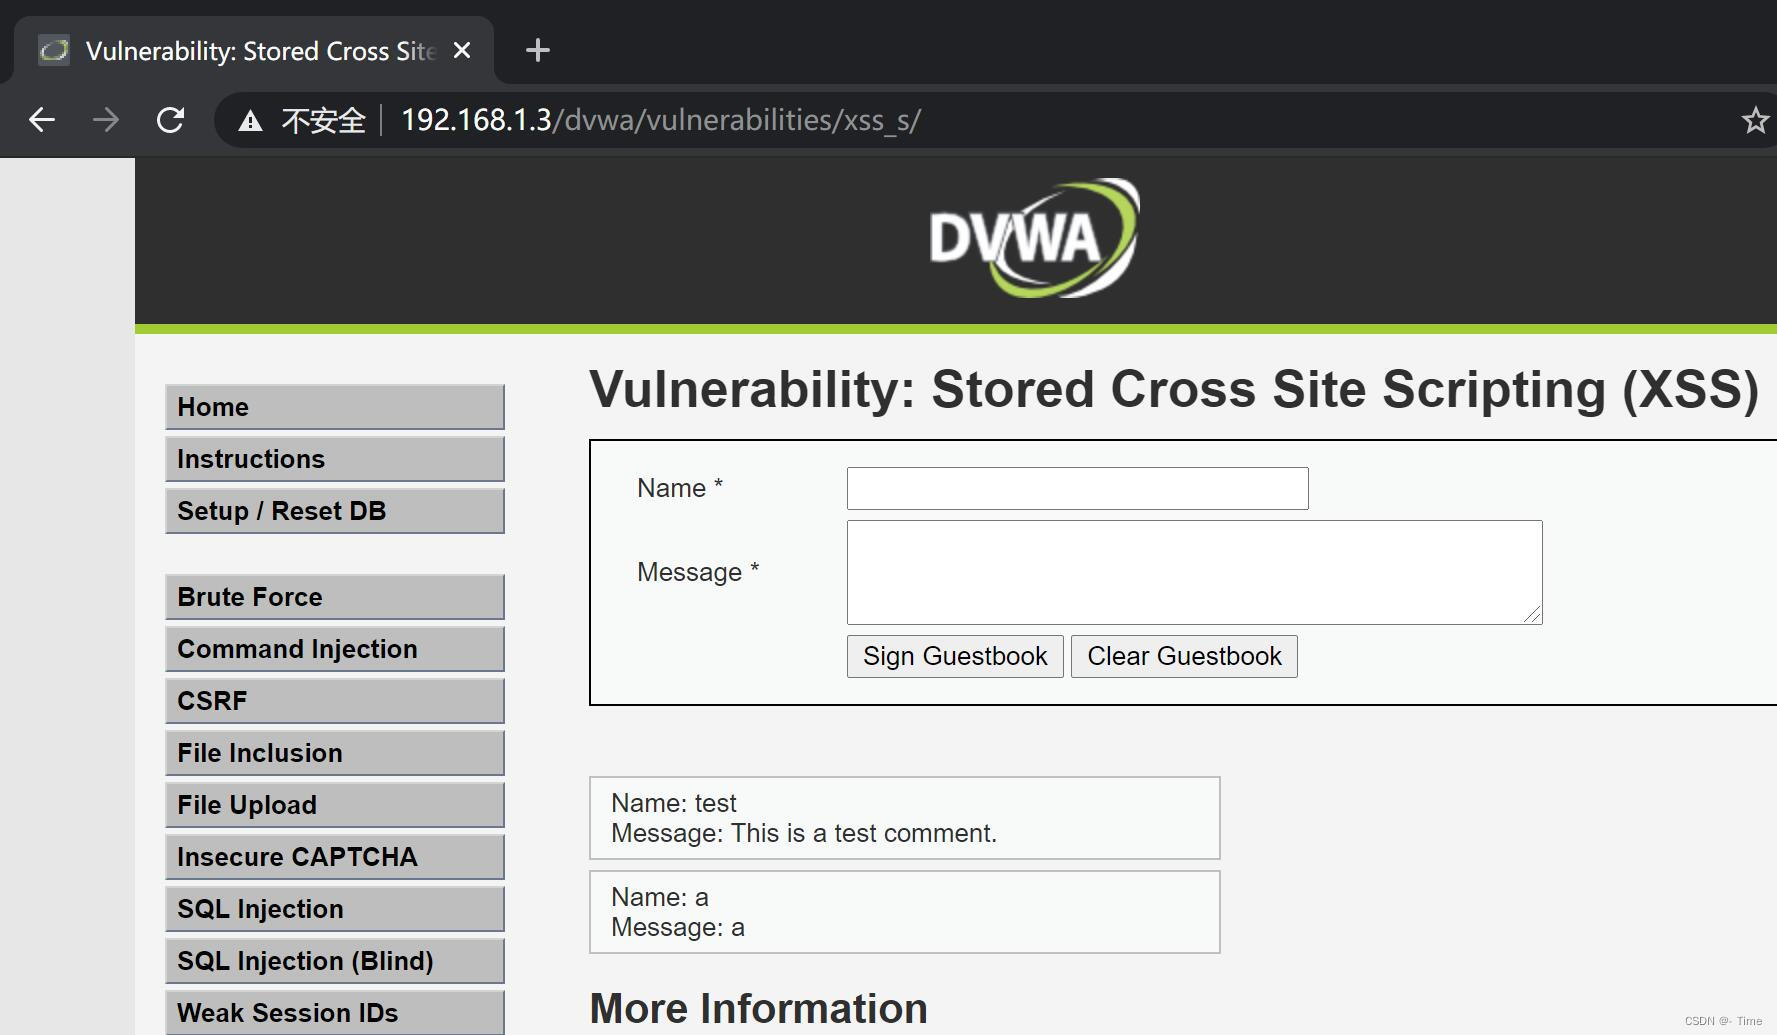Open a new tab with the plus icon
This screenshot has height=1035, width=1777.
(x=538, y=50)
